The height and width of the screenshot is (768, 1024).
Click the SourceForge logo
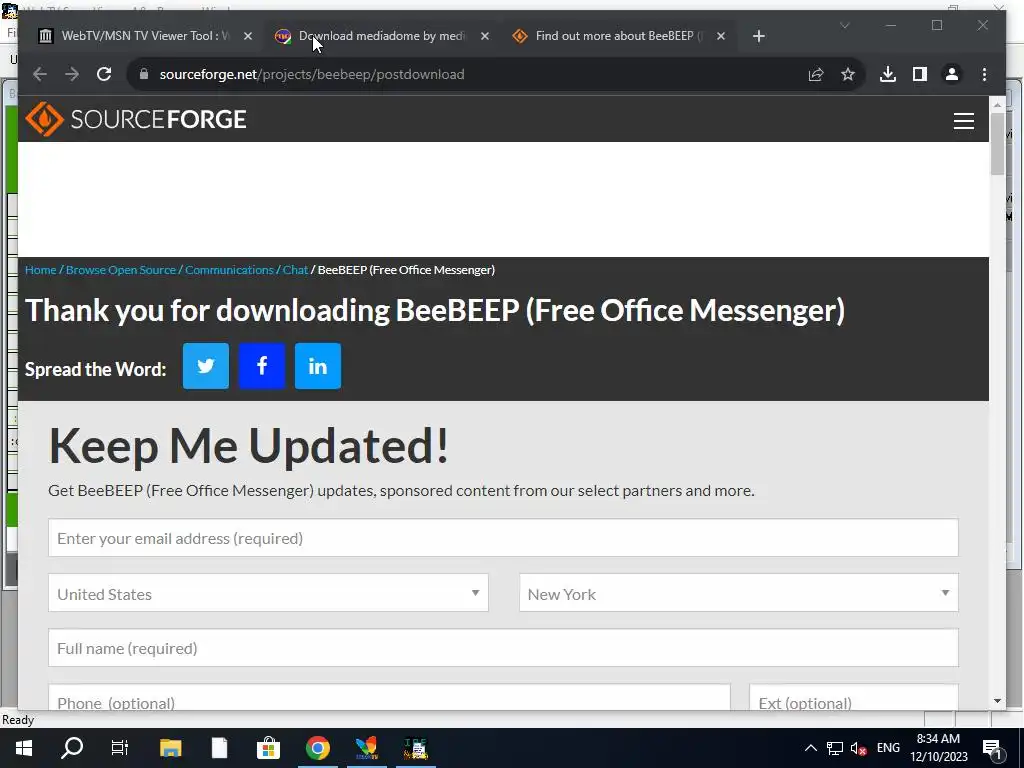click(136, 119)
